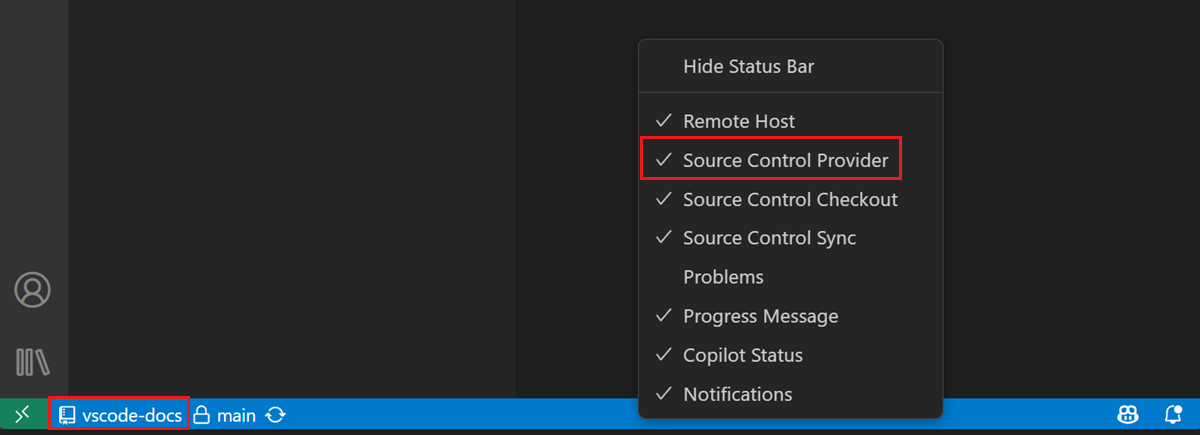Toggle the Progress Message entry
The height and width of the screenshot is (435, 1200).
[x=760, y=316]
